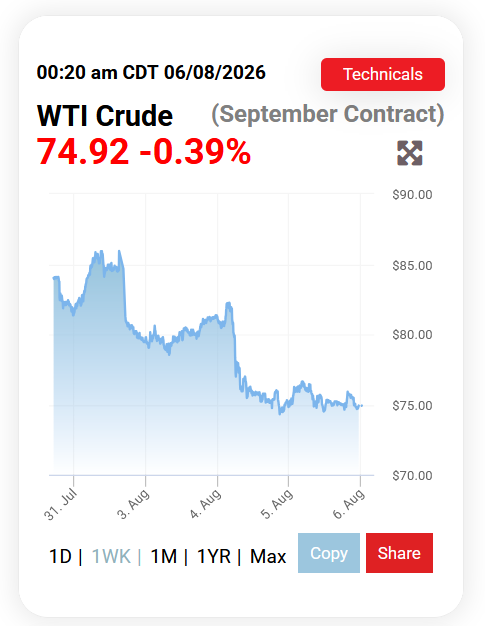Change chart range to 1M

[163, 556]
